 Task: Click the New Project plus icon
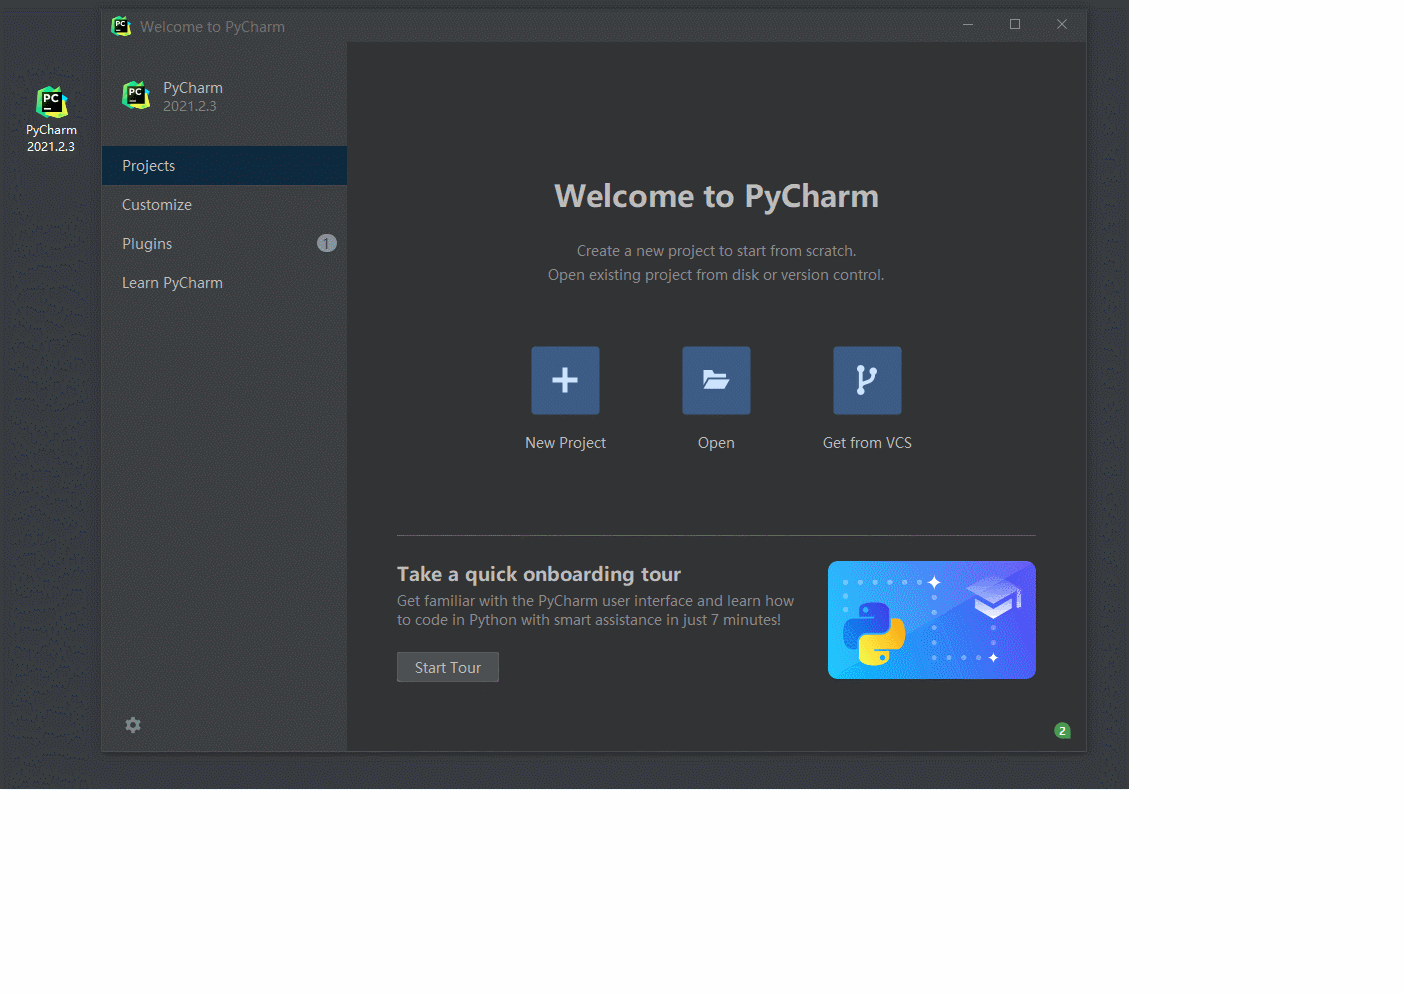click(565, 380)
